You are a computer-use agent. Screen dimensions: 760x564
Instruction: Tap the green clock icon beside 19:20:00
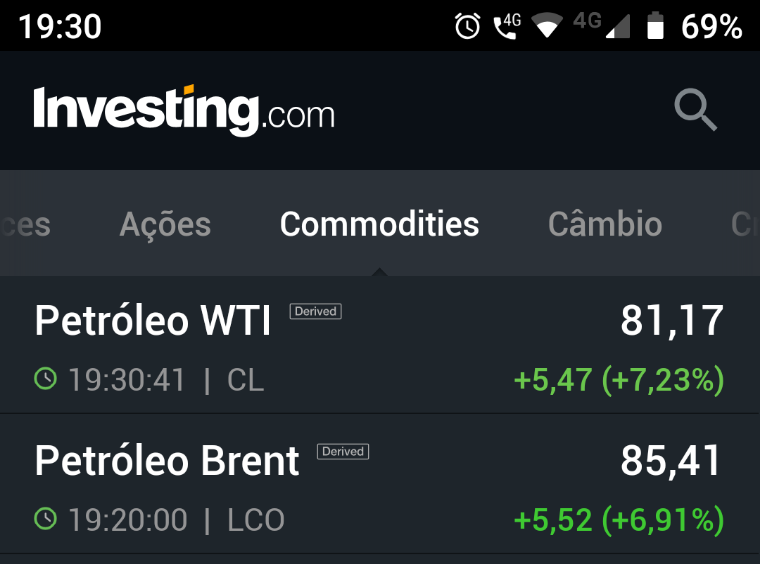pos(46,519)
